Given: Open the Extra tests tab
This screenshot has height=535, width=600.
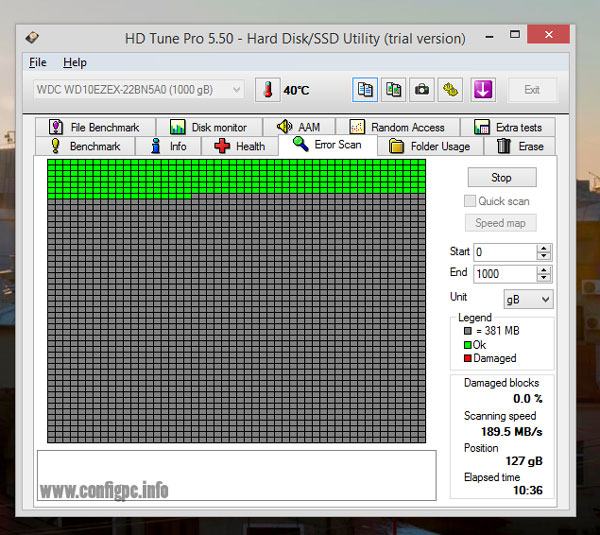Looking at the screenshot, I should coord(508,127).
